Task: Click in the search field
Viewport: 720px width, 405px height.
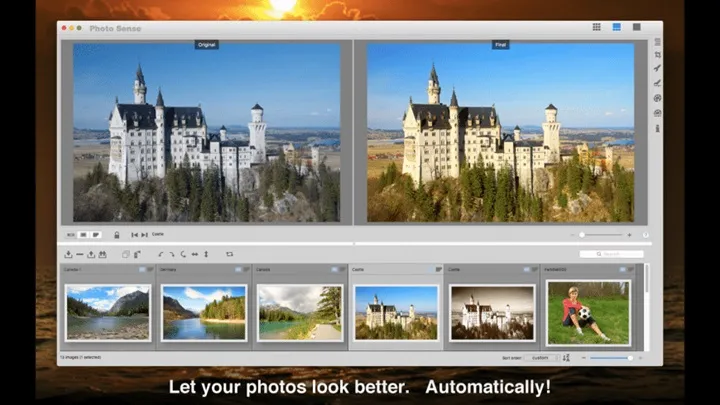Action: tap(611, 254)
